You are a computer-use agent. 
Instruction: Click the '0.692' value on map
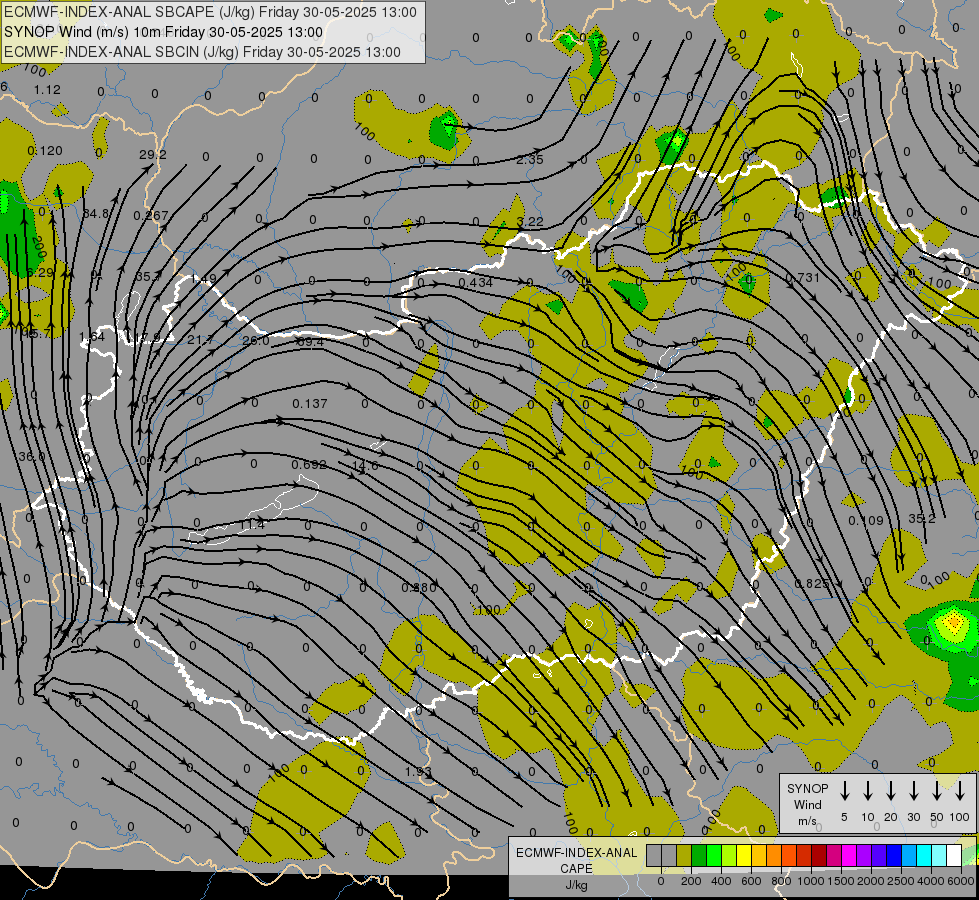(309, 465)
